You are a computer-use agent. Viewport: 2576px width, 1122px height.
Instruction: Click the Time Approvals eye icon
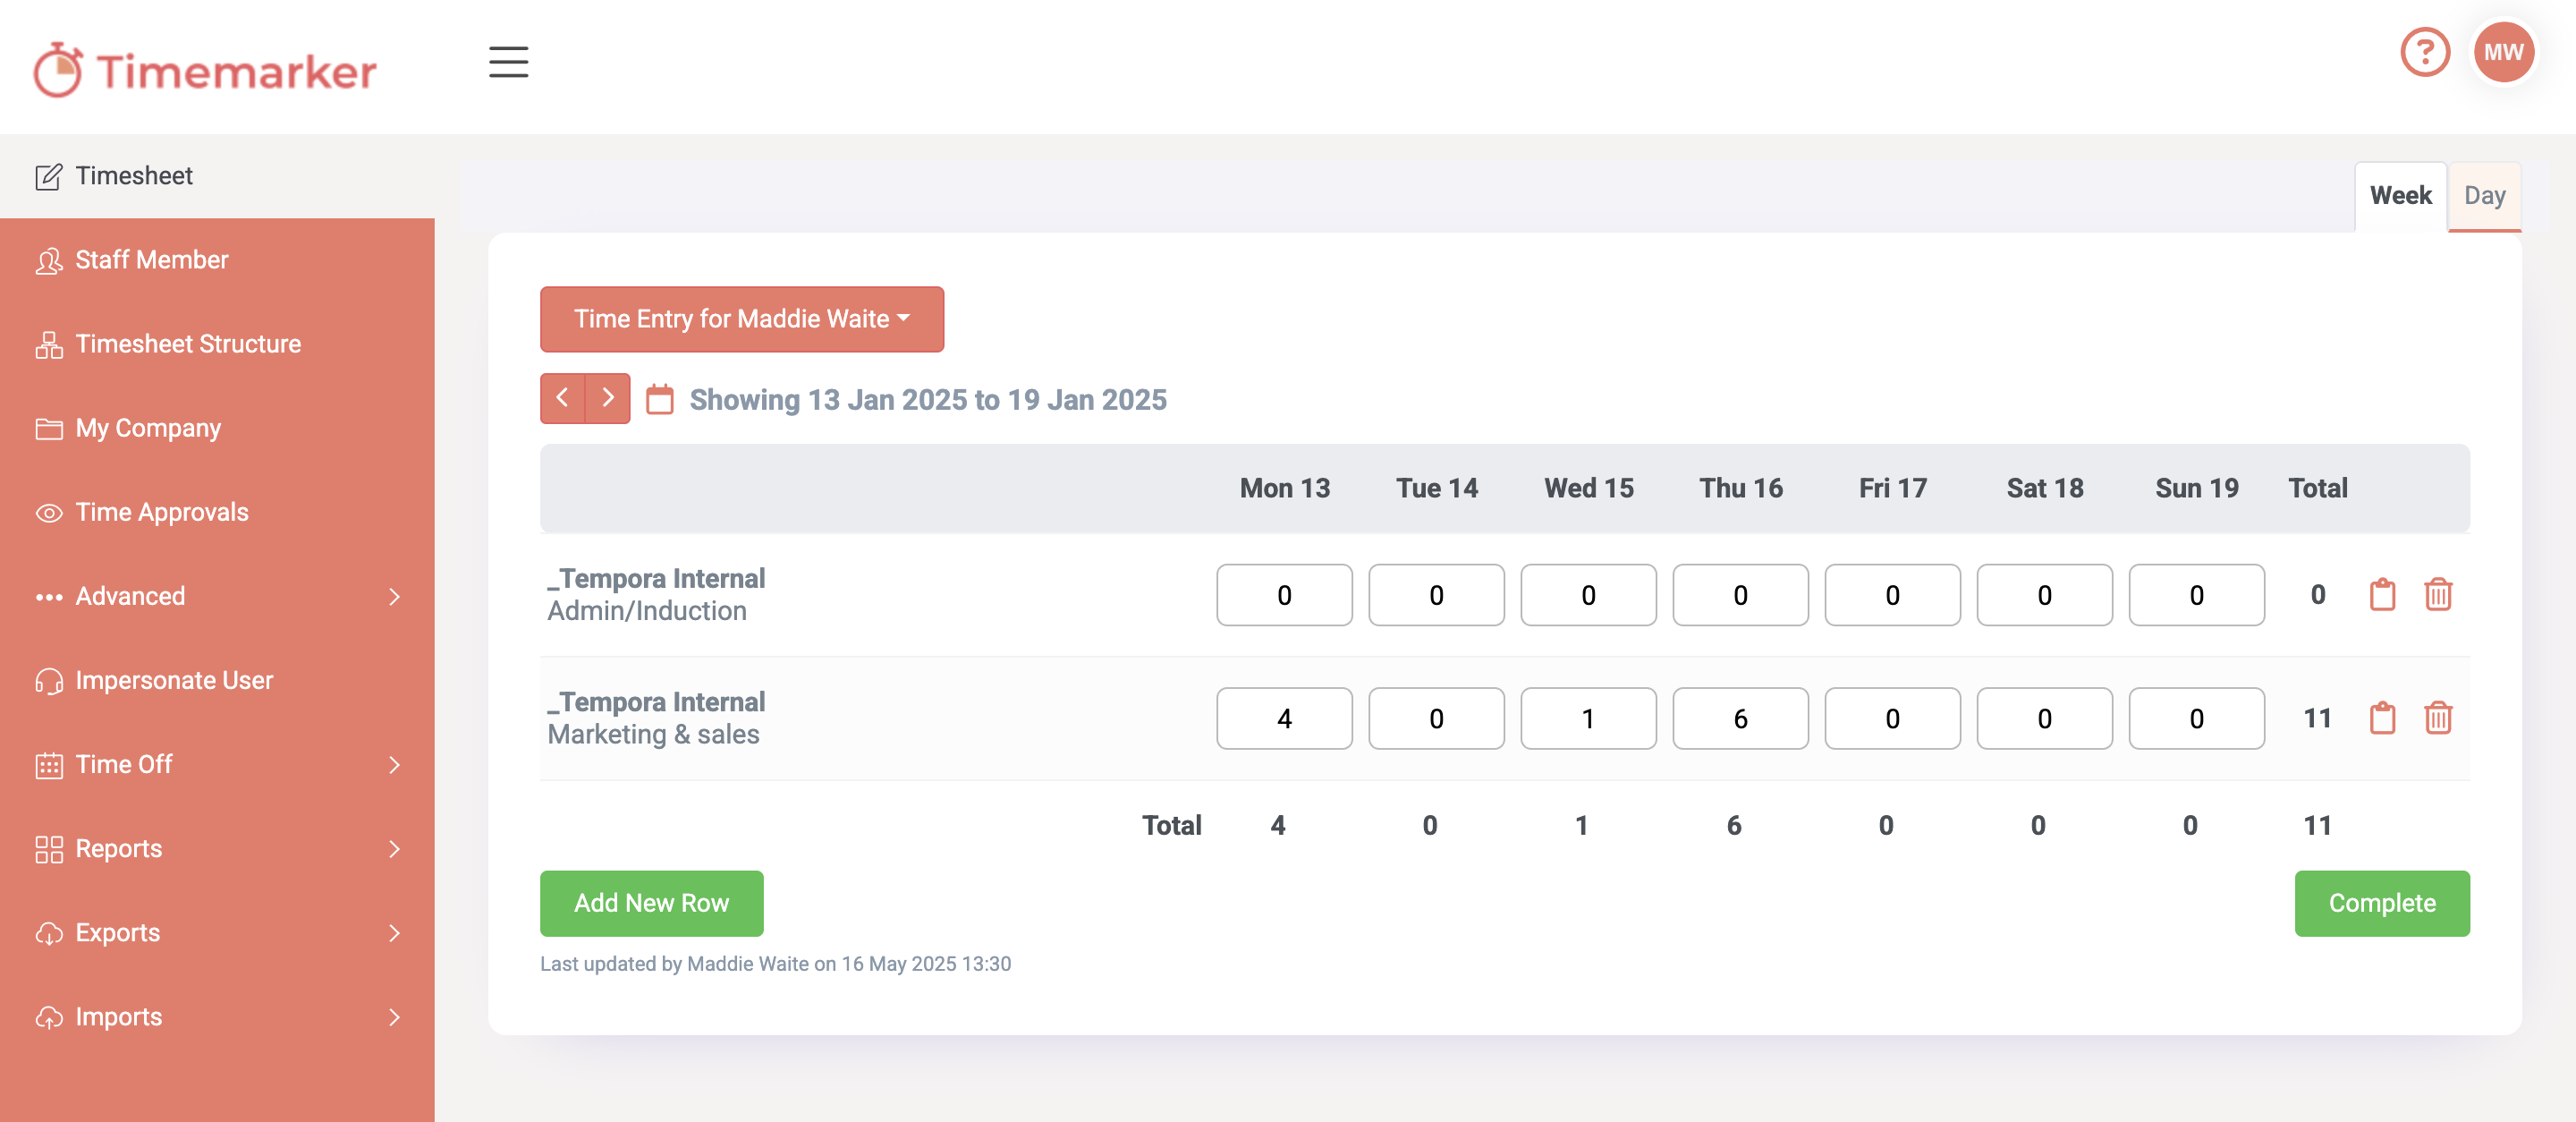pos(49,513)
